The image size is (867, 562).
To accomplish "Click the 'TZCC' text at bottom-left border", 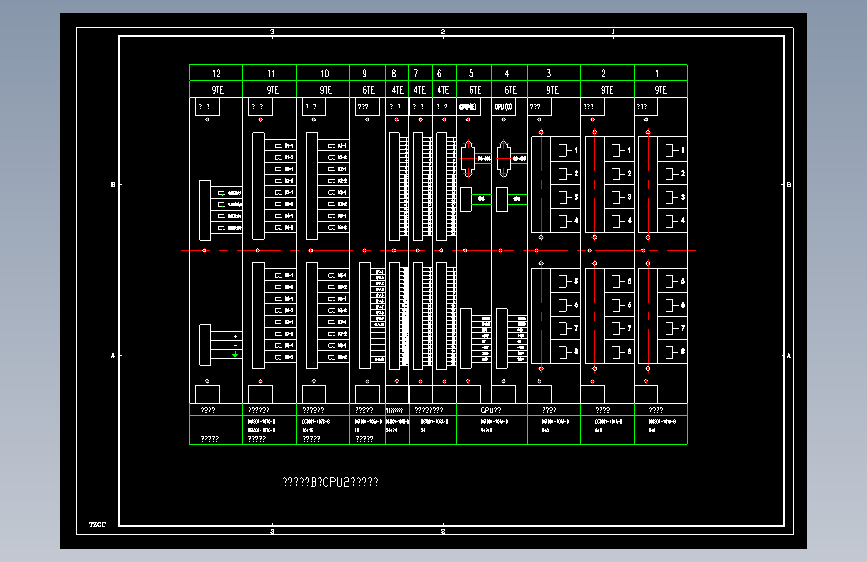I will click(x=97, y=524).
